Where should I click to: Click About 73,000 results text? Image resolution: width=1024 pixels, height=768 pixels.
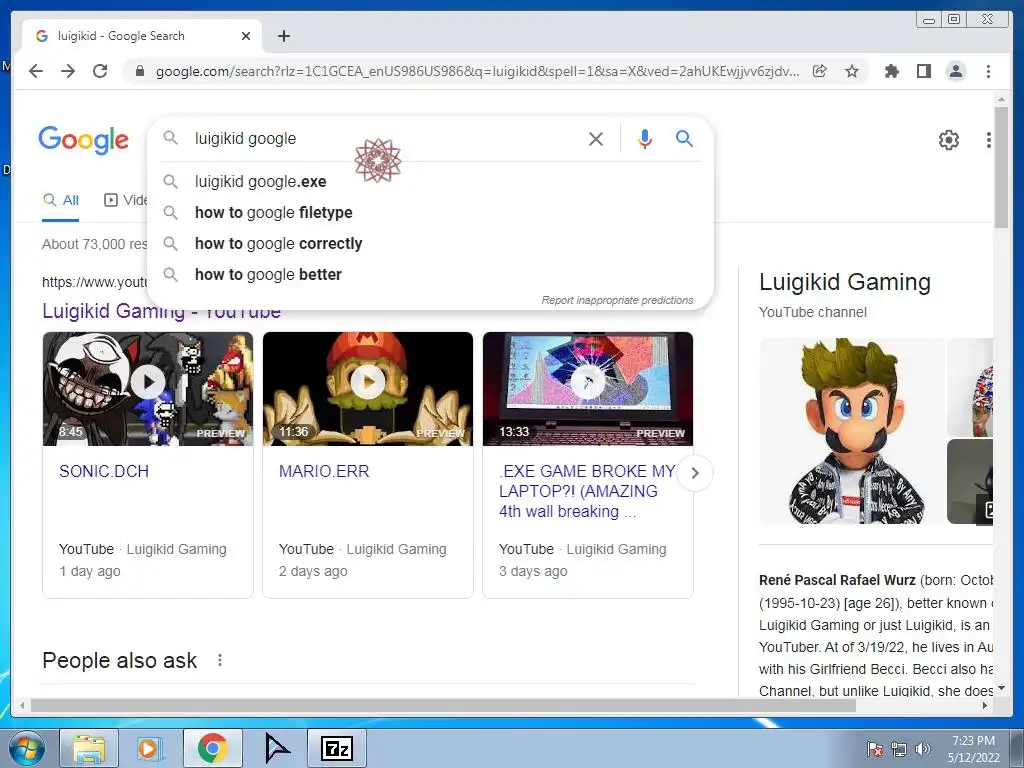click(x=95, y=244)
